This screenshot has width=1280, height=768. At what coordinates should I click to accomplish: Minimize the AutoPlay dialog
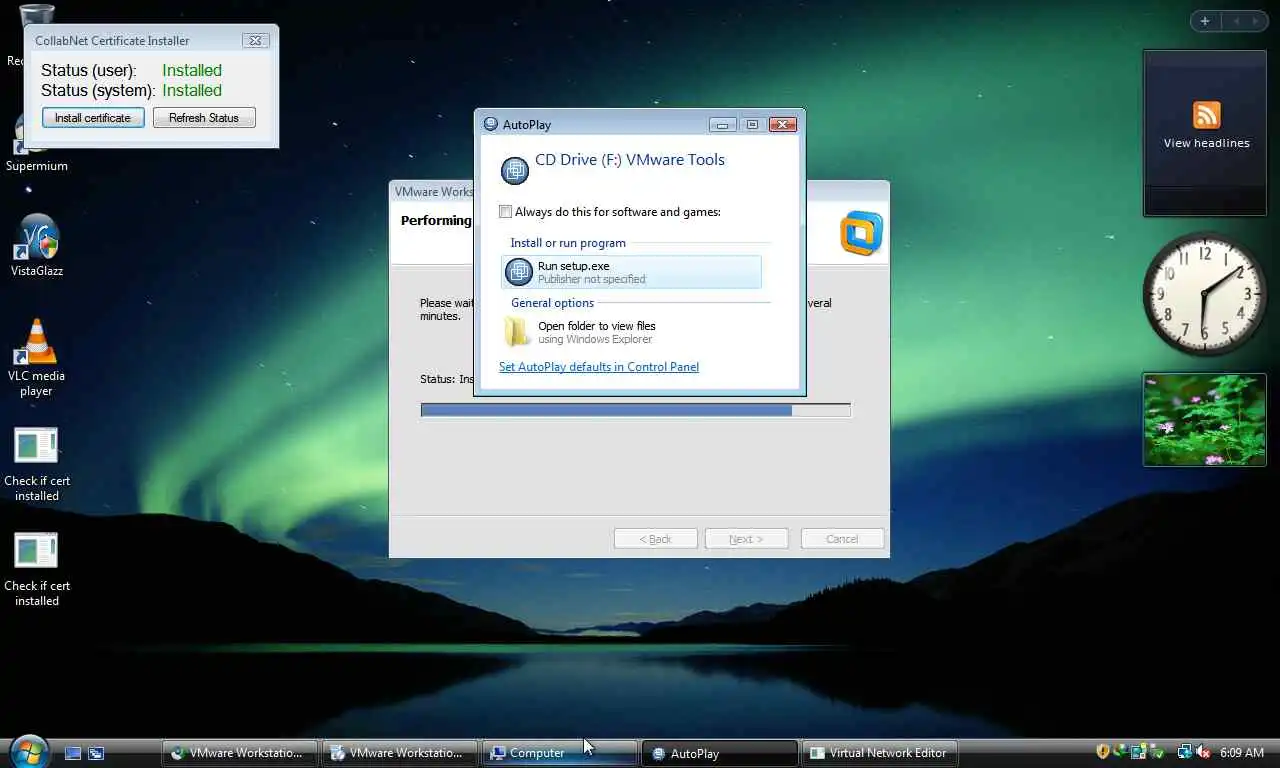[x=722, y=125]
